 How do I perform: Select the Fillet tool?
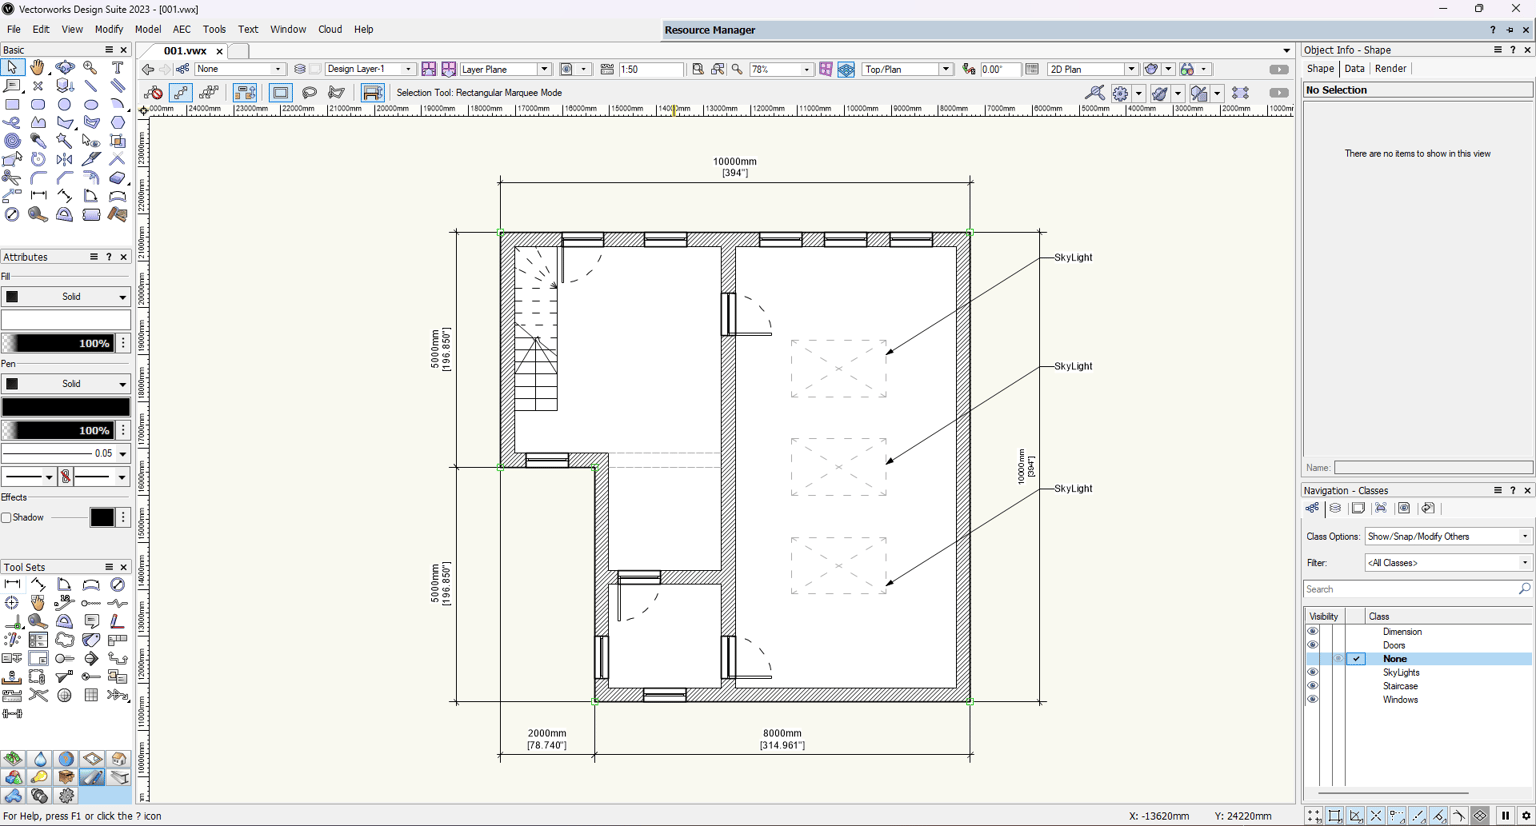38,177
